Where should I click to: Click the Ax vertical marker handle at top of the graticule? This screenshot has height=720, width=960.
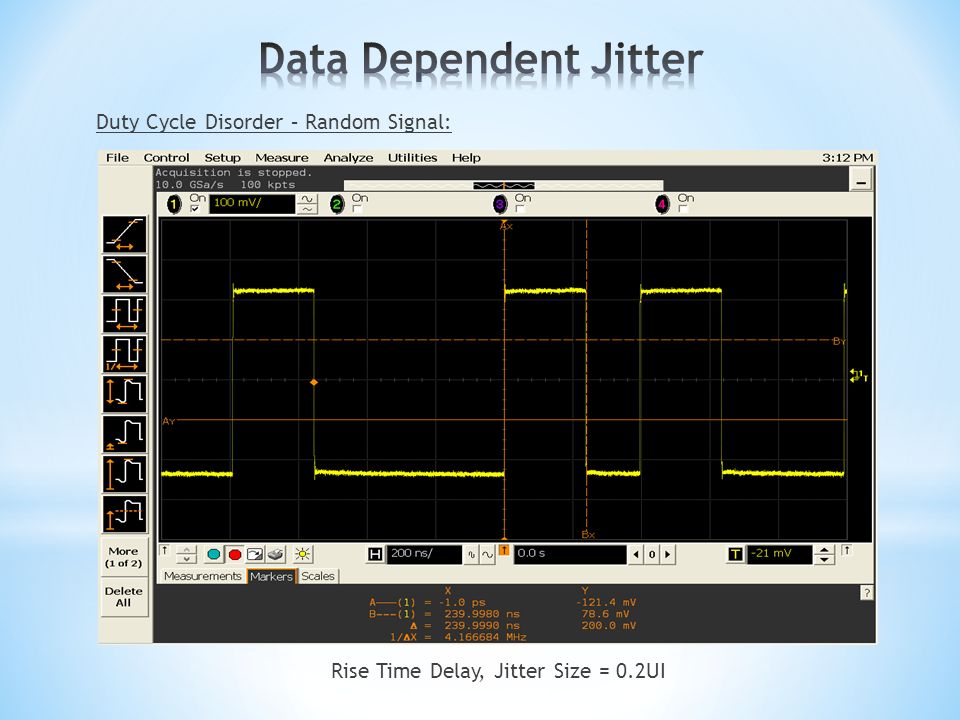(x=505, y=225)
